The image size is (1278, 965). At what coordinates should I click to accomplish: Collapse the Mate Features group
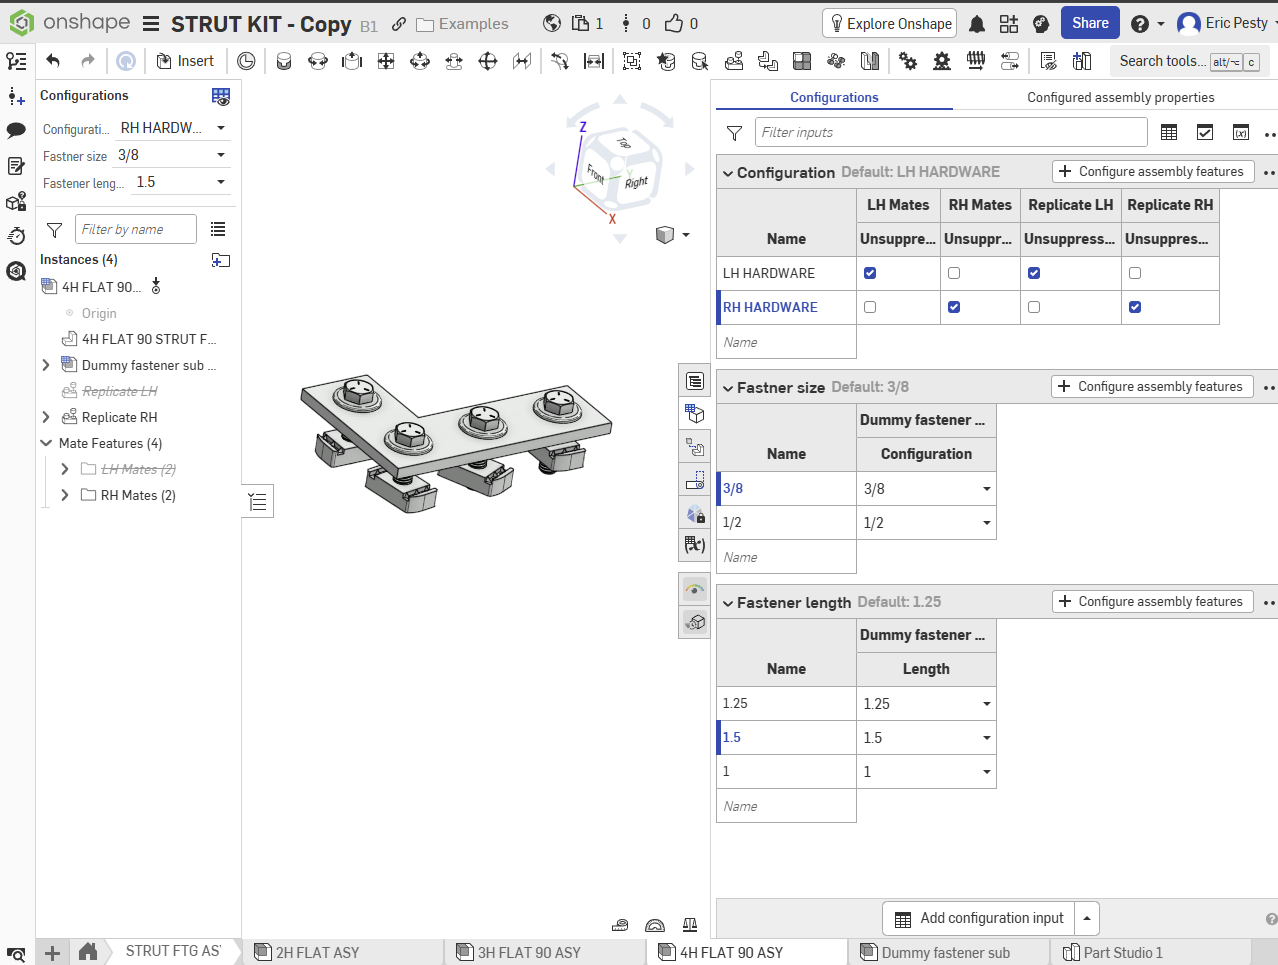coord(46,443)
